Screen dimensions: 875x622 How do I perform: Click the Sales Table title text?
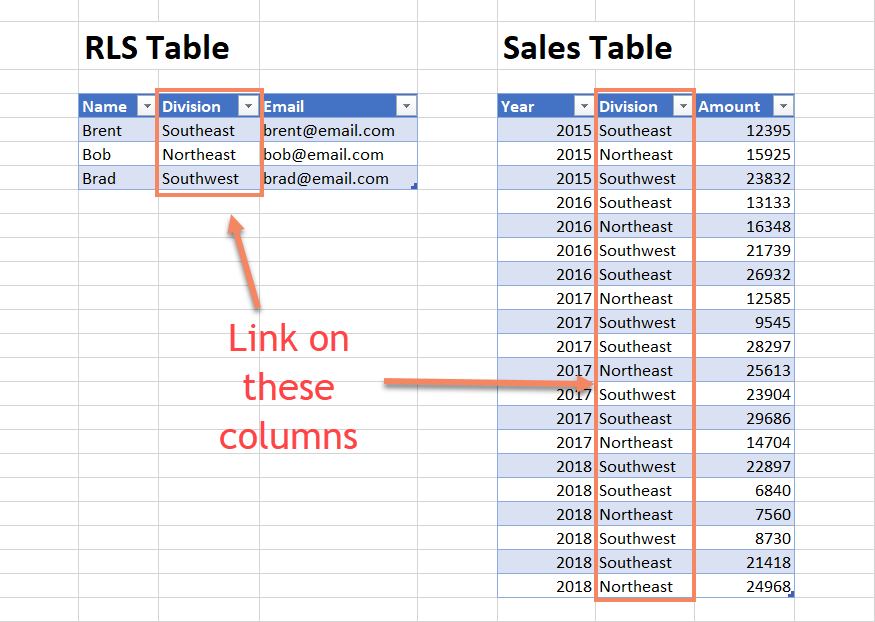coord(587,47)
